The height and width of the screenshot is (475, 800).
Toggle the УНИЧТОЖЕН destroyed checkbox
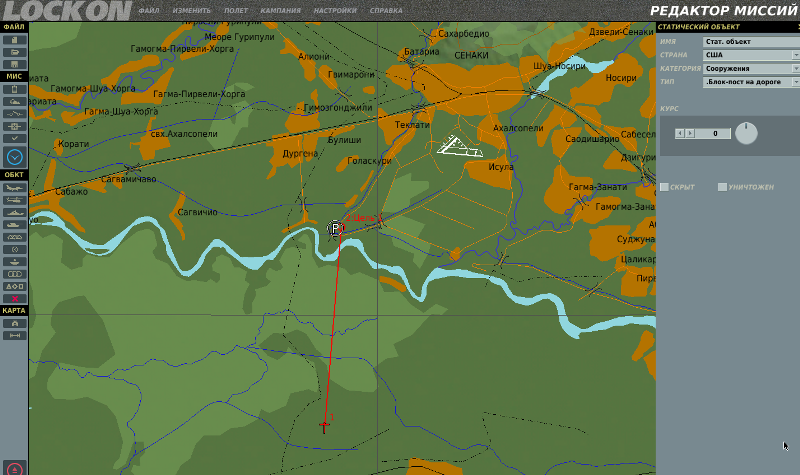722,187
